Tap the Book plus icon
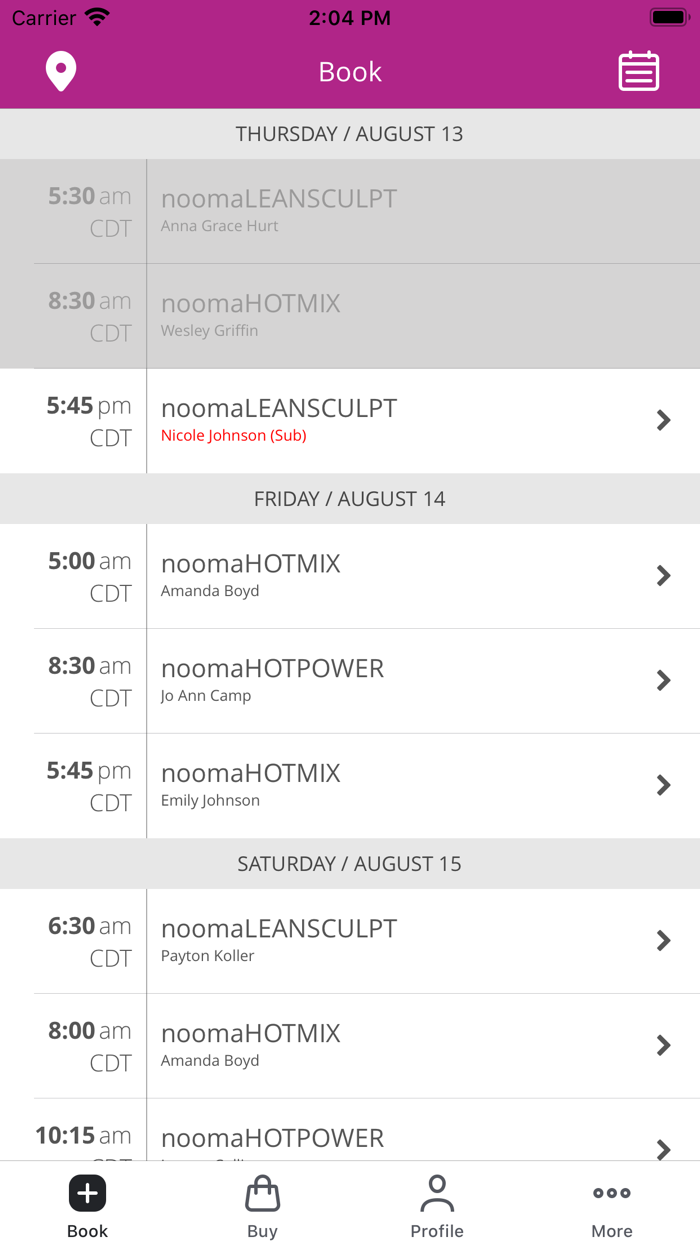 (x=87, y=1193)
